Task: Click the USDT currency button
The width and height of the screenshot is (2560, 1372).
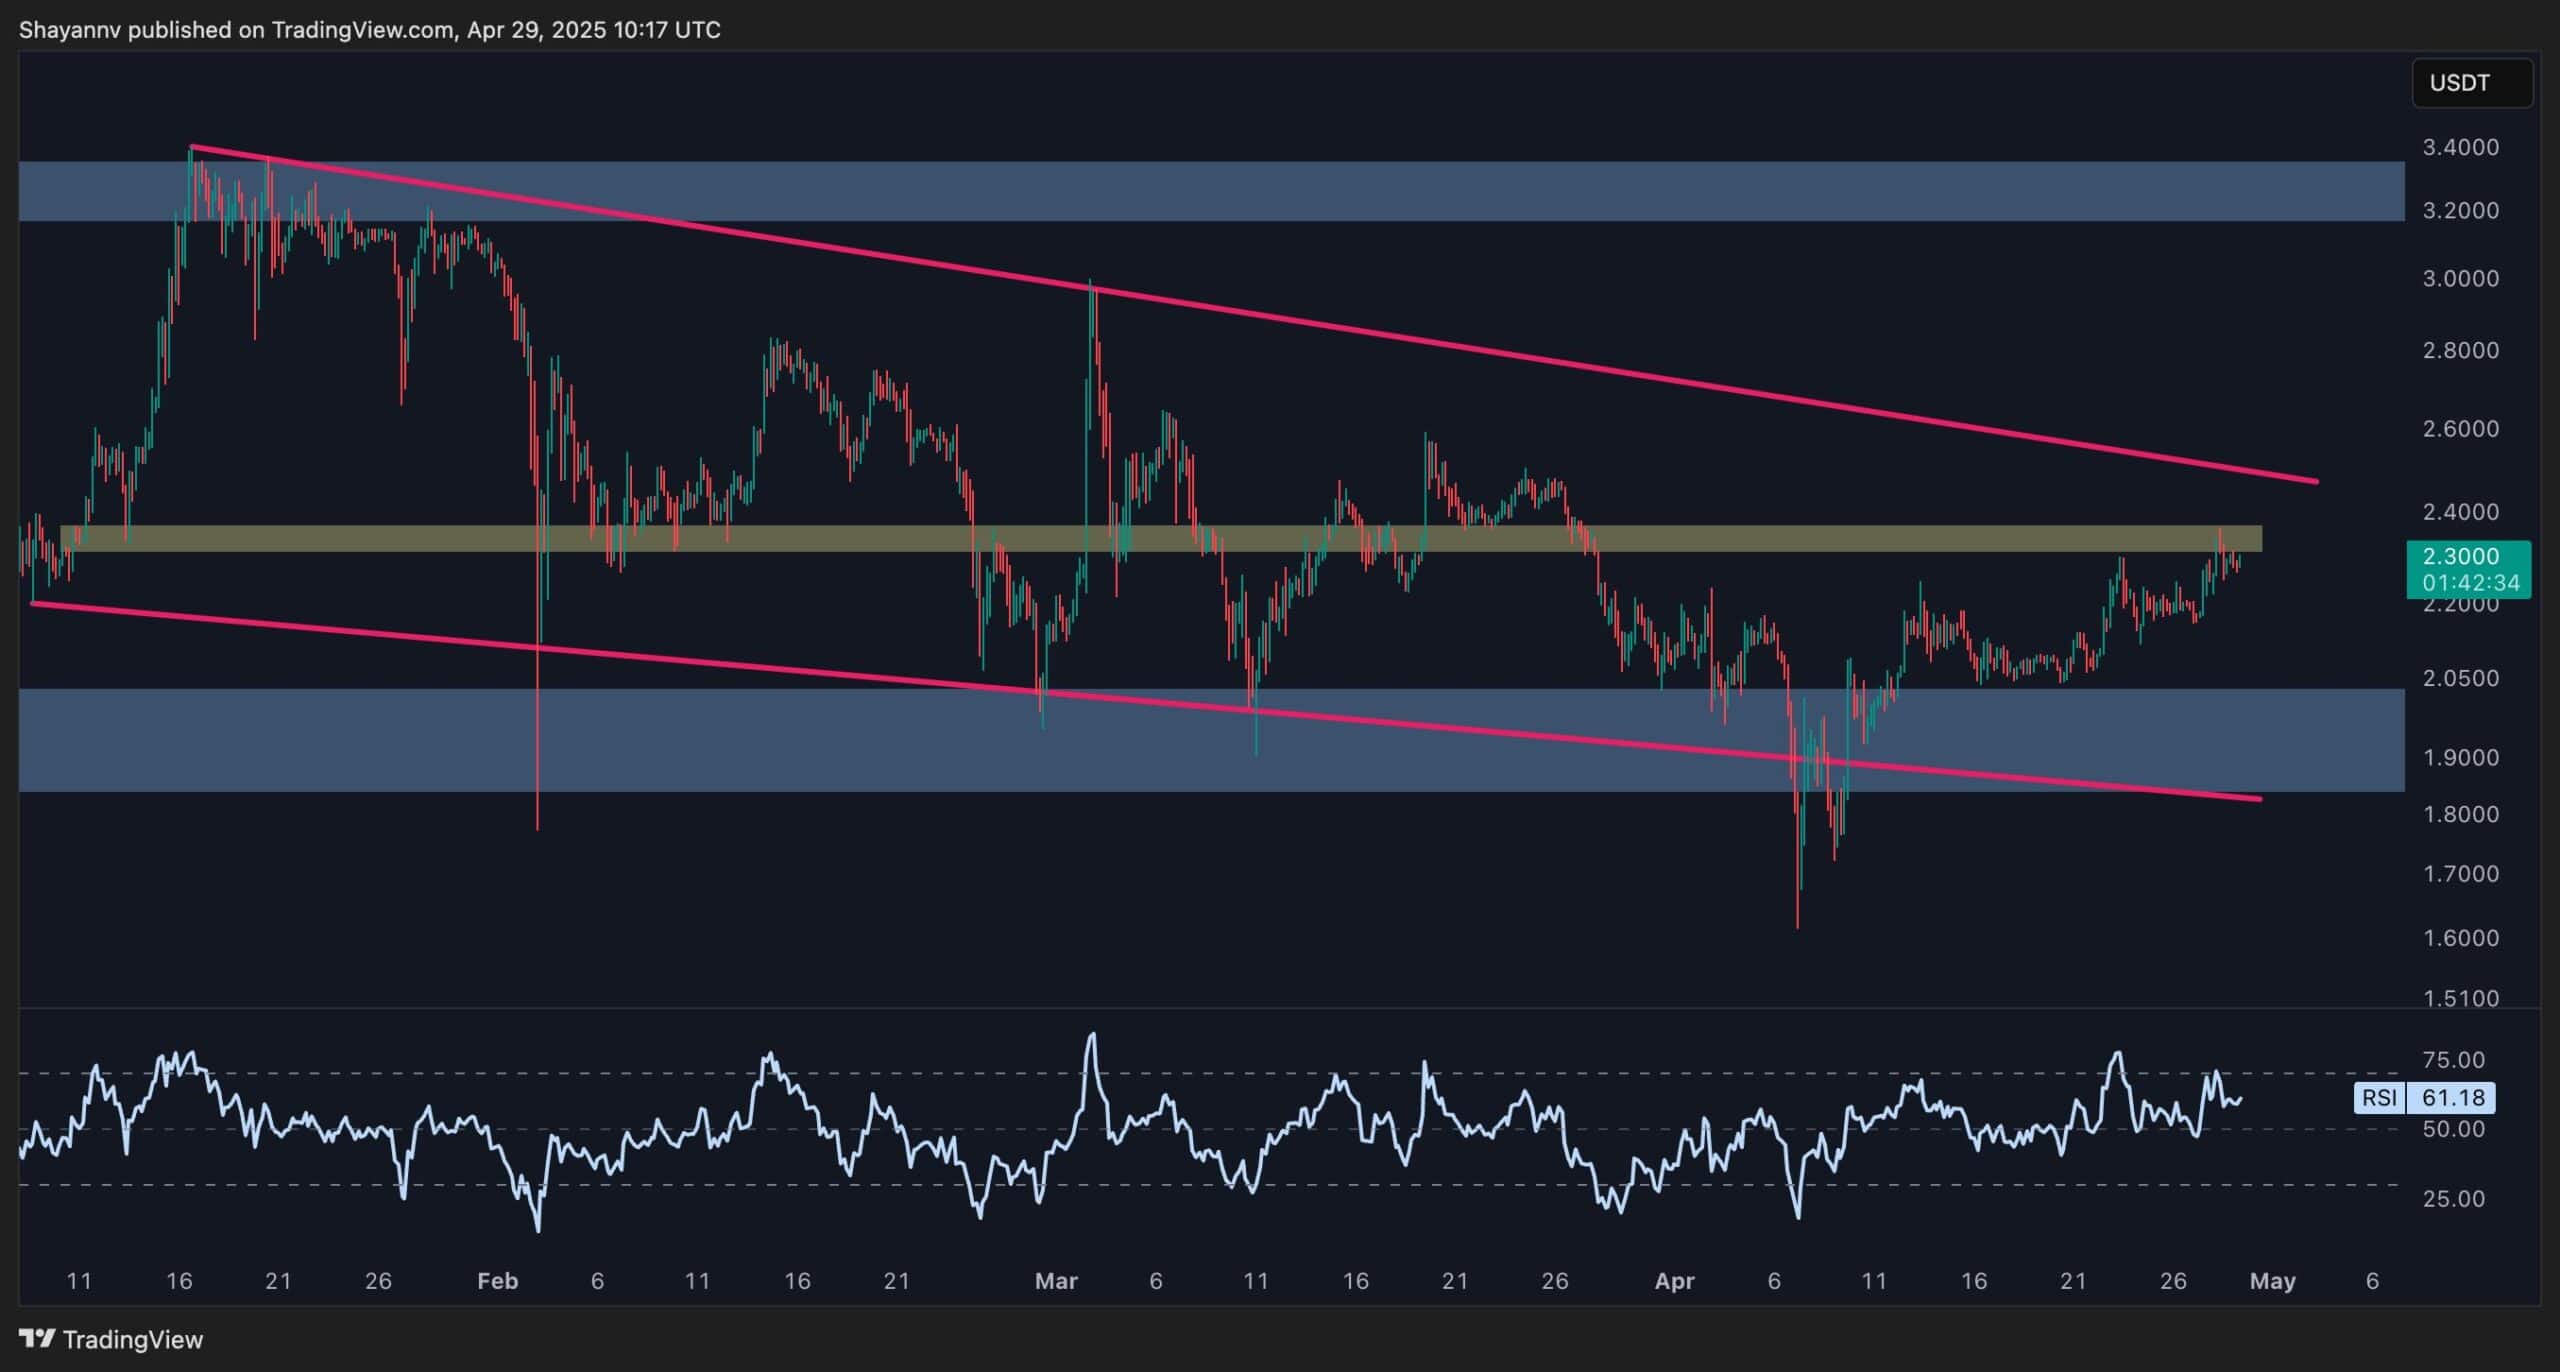Action: point(2471,83)
